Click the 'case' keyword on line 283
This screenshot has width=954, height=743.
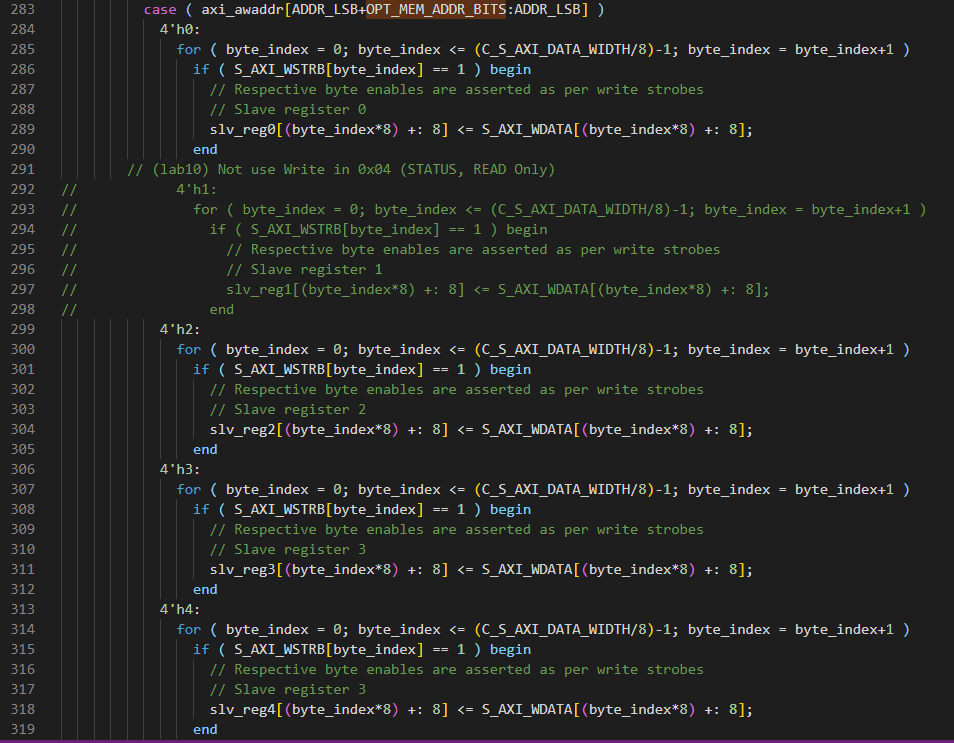(160, 10)
